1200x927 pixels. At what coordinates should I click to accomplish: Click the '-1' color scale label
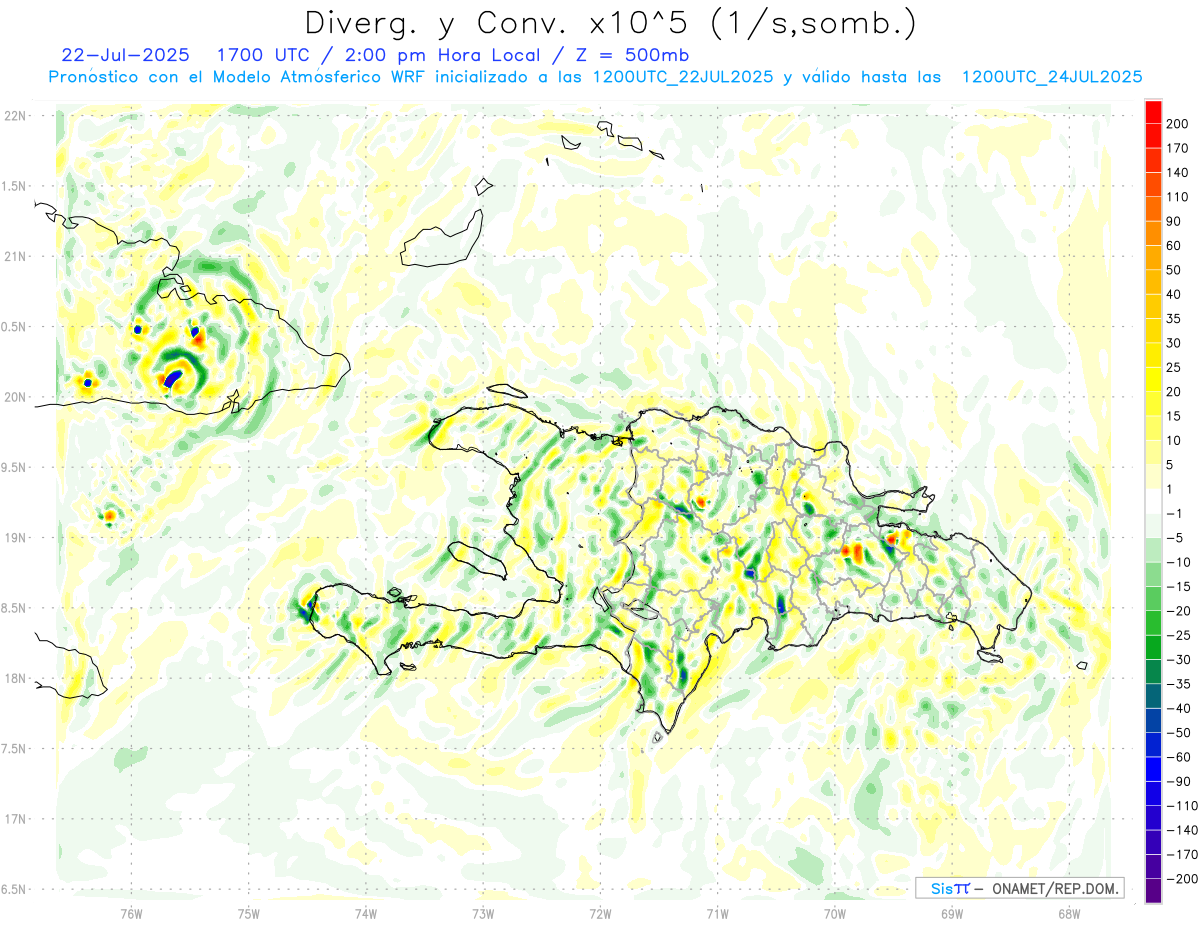coord(1174,513)
